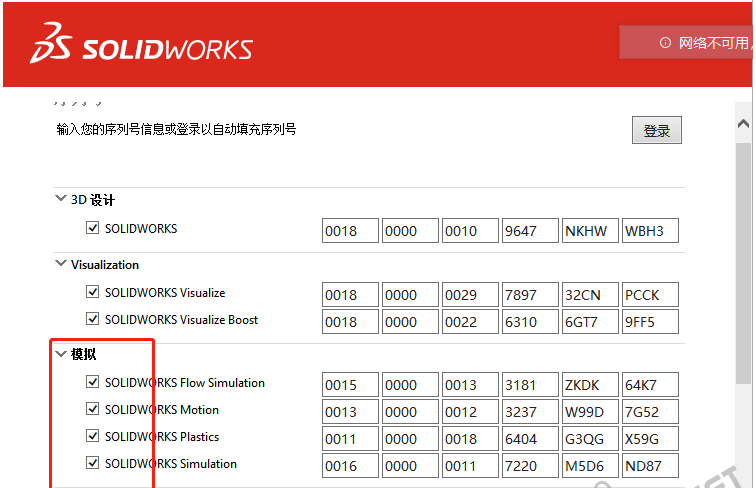Click the Plastics serial field G3QG

pyautogui.click(x=590, y=438)
